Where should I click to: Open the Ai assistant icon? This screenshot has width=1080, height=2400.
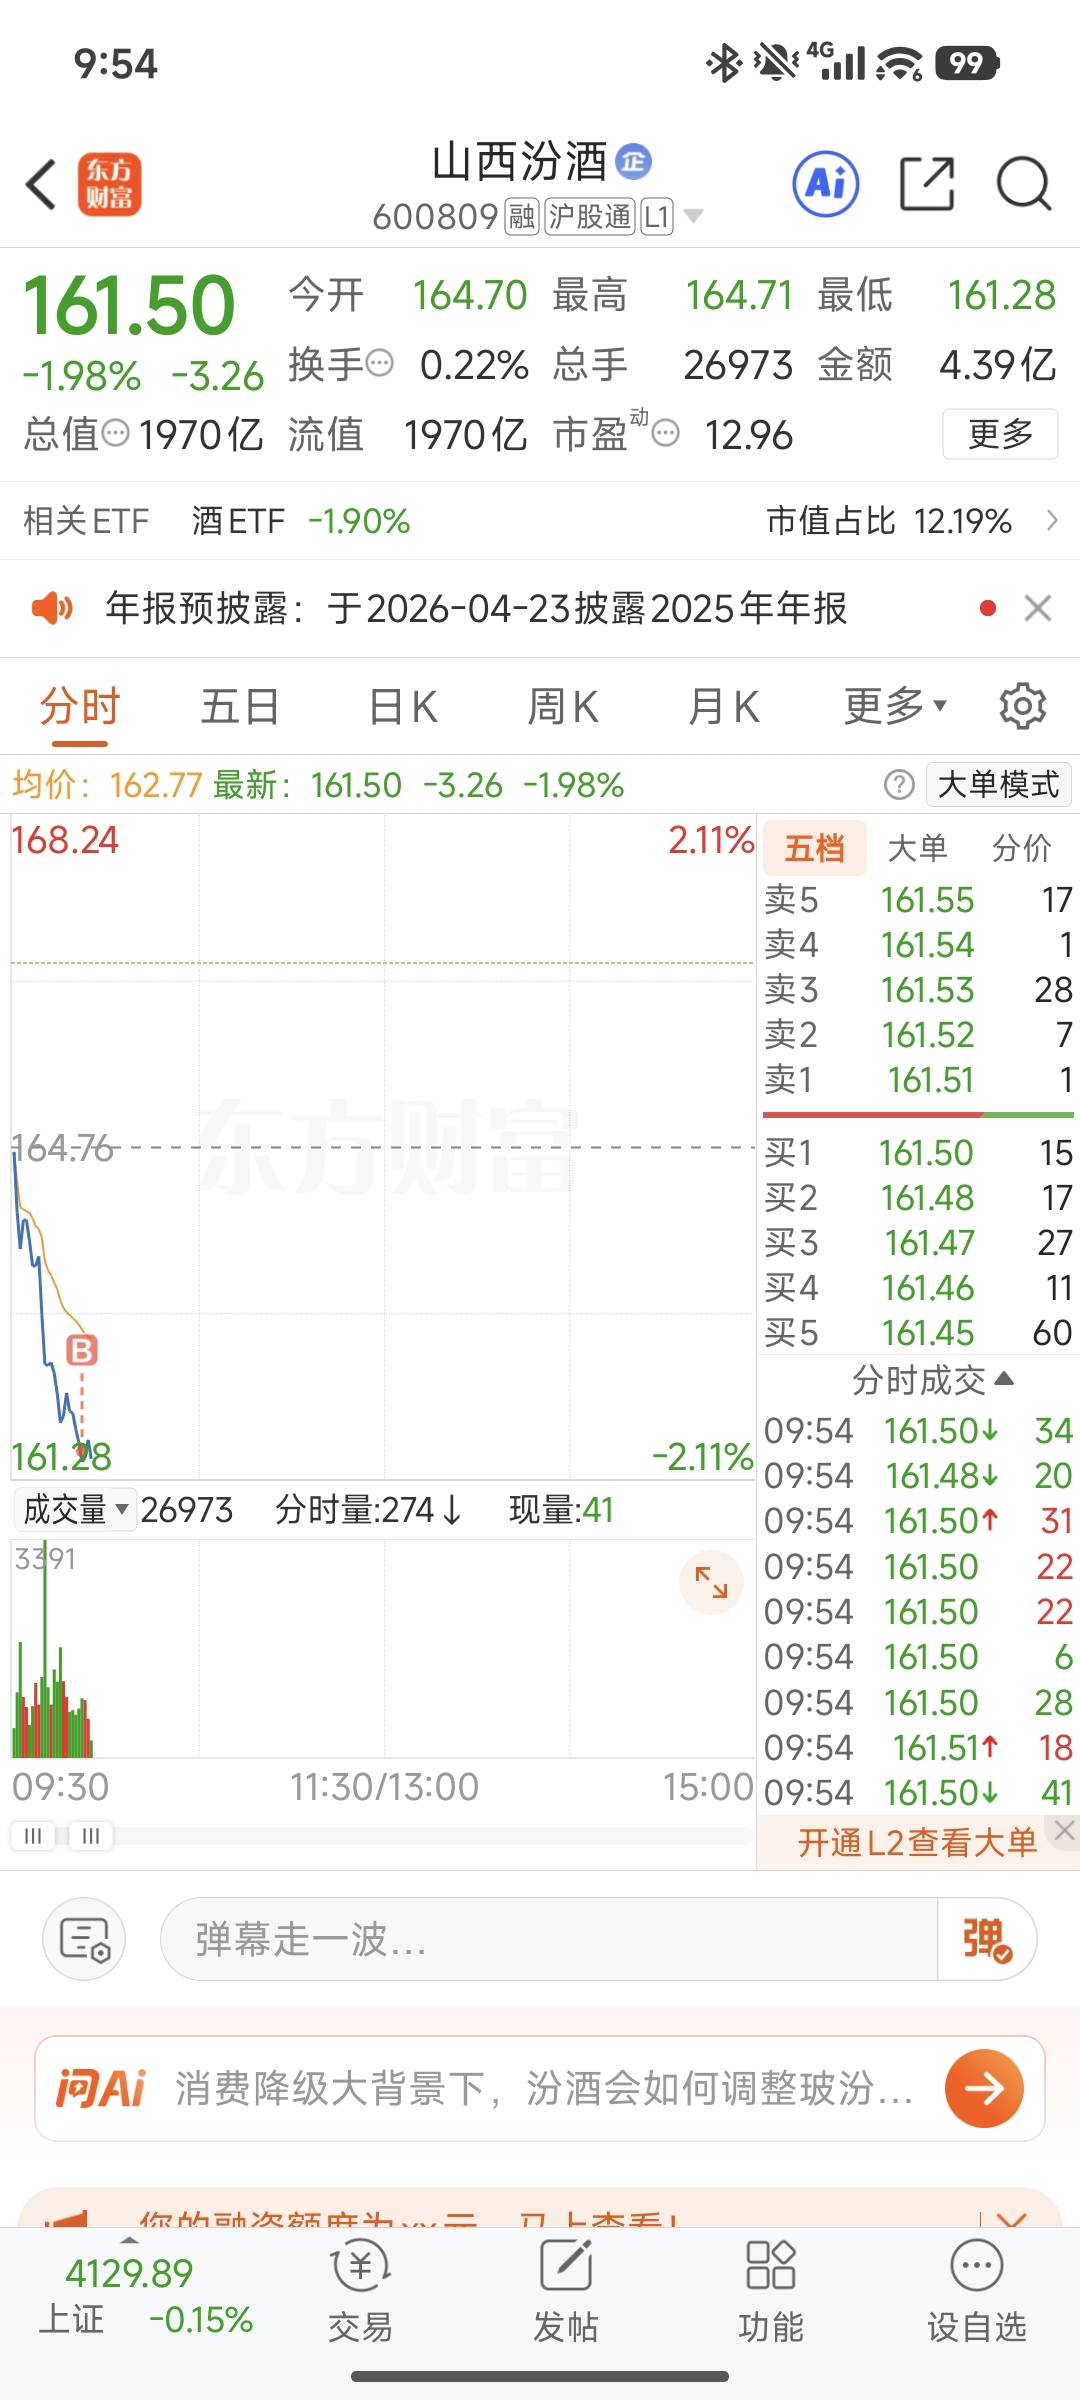(826, 184)
